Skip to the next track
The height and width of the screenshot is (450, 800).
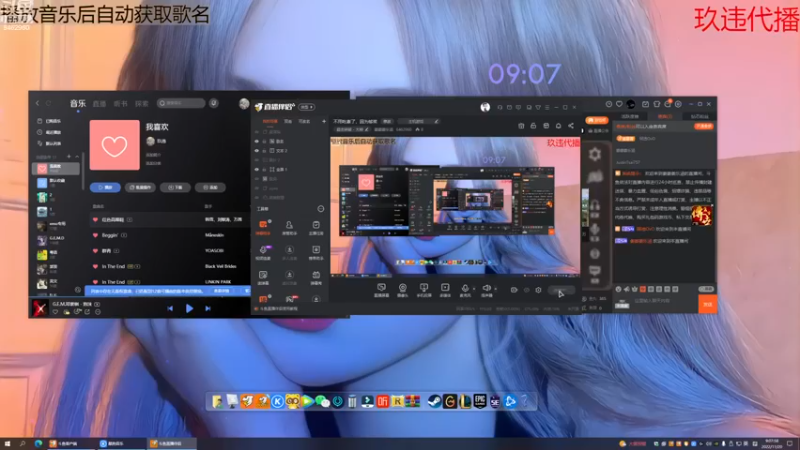click(x=208, y=308)
